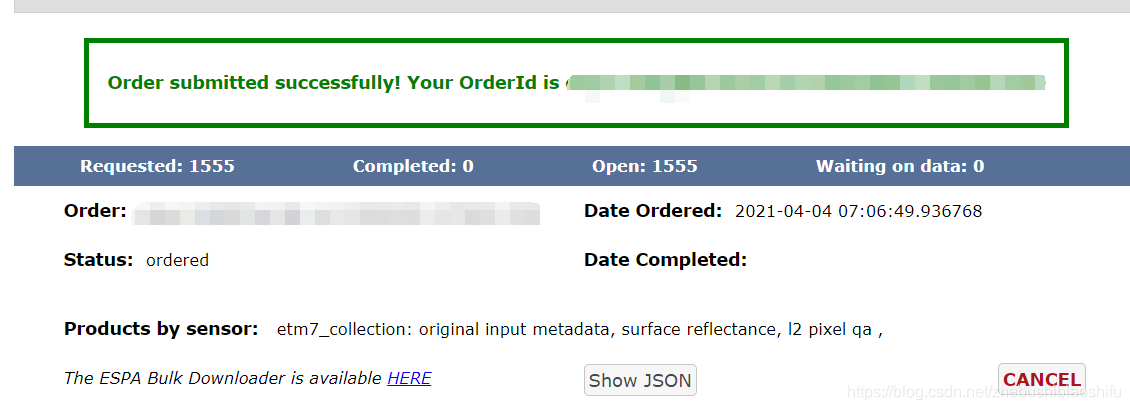Screen dimensions: 1130x410
Task: Click the blurred OrderId in the green banner
Action: [805, 83]
